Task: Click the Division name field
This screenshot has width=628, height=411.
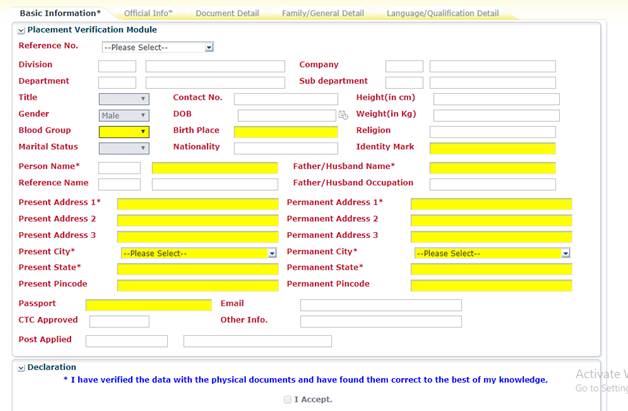Action: [215, 66]
